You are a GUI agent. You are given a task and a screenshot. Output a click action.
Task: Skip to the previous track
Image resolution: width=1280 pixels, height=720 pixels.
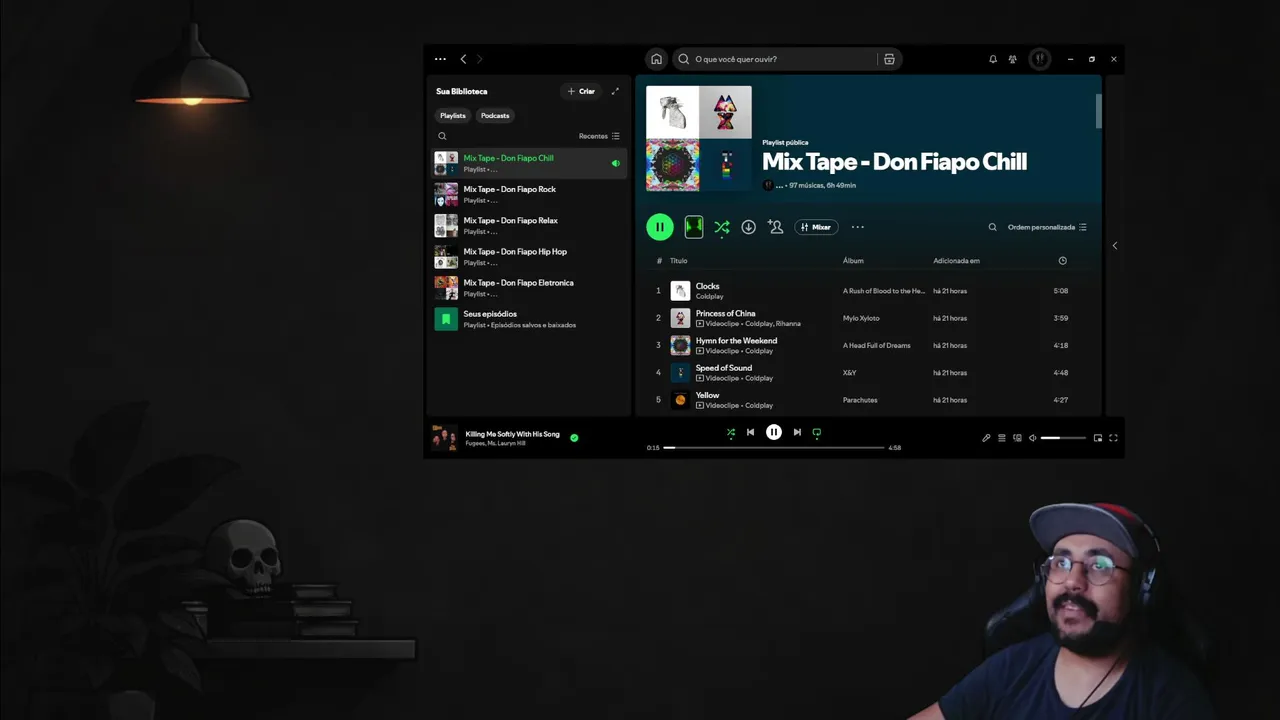[x=751, y=432]
